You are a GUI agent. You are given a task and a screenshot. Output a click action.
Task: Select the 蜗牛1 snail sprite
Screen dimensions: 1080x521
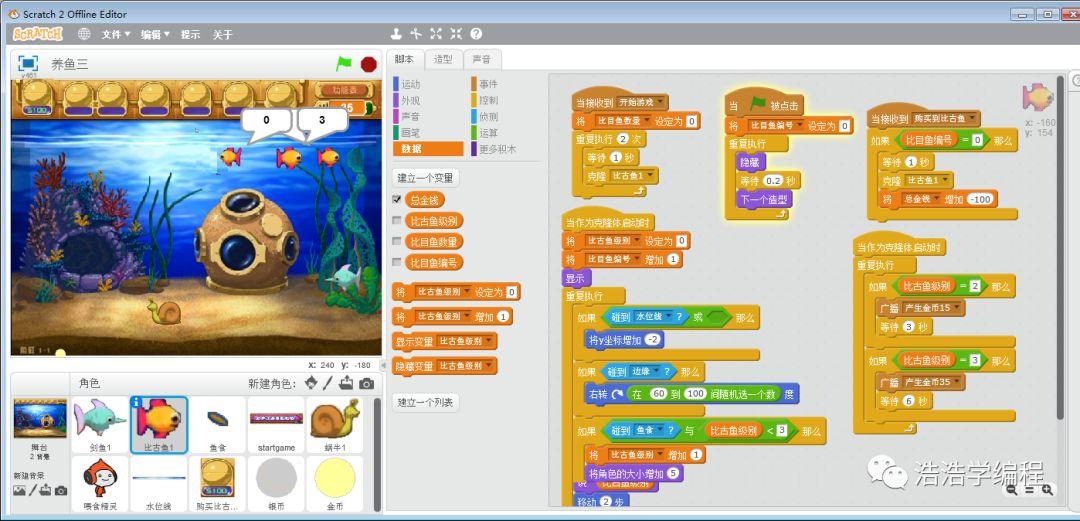pyautogui.click(x=335, y=425)
